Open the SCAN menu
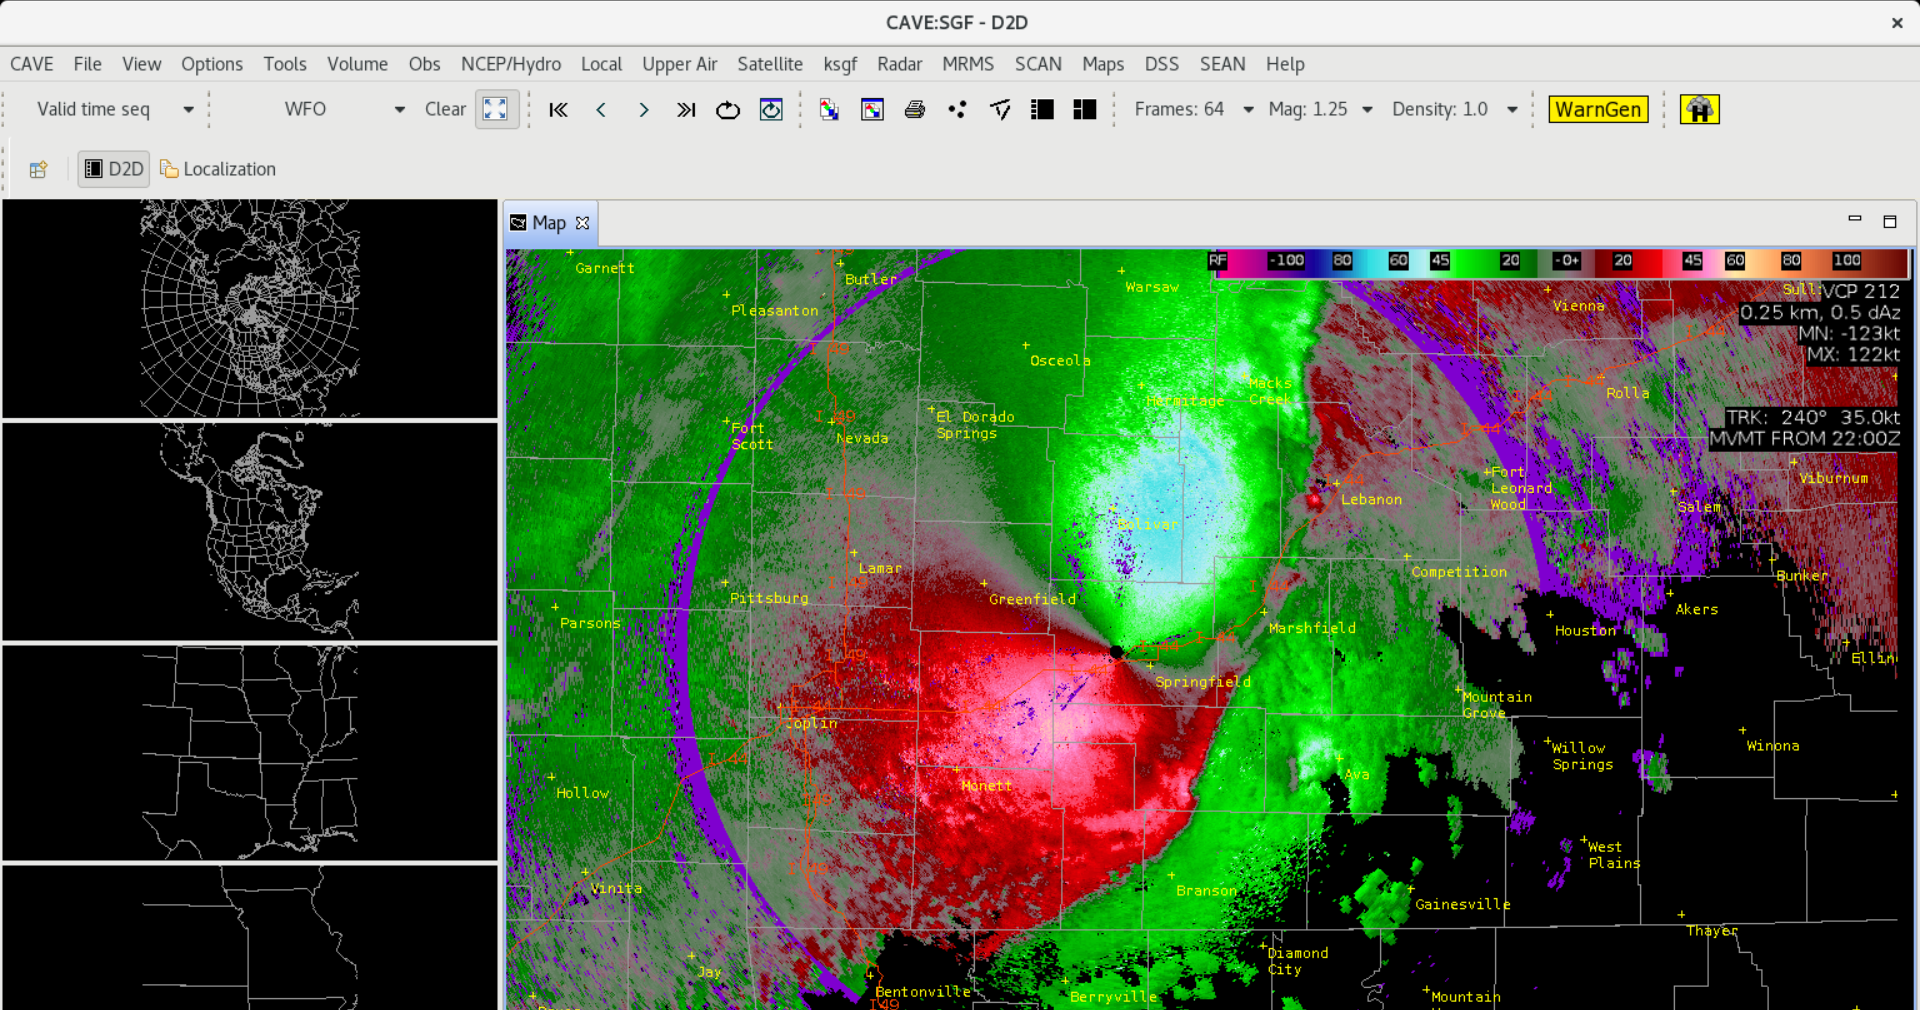 pyautogui.click(x=1038, y=64)
